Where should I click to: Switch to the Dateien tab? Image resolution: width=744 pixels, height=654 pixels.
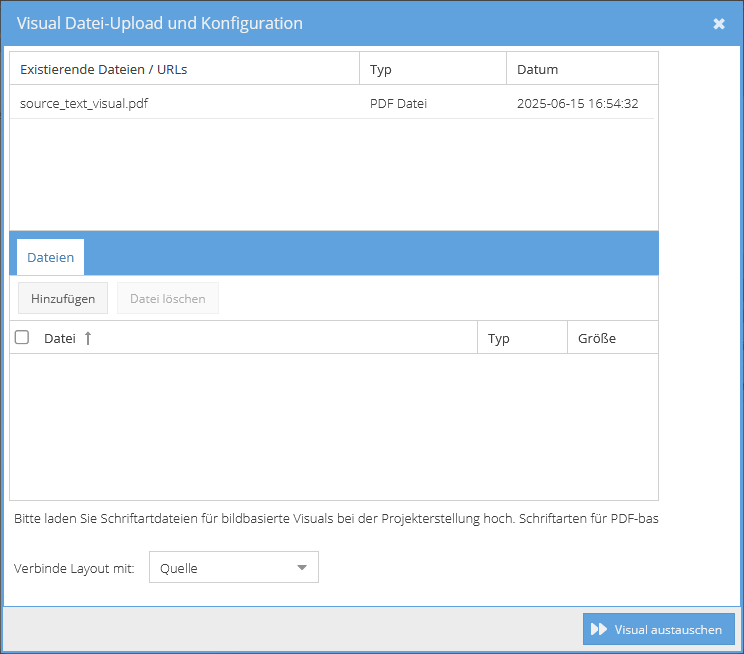pos(51,257)
